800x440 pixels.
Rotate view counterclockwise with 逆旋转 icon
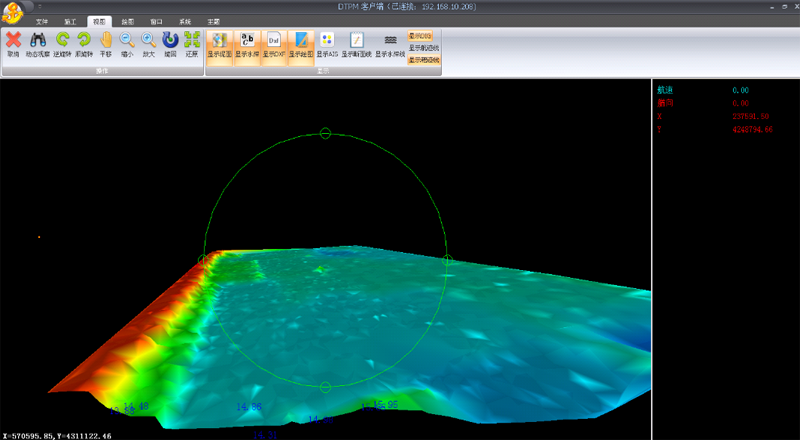pos(62,44)
